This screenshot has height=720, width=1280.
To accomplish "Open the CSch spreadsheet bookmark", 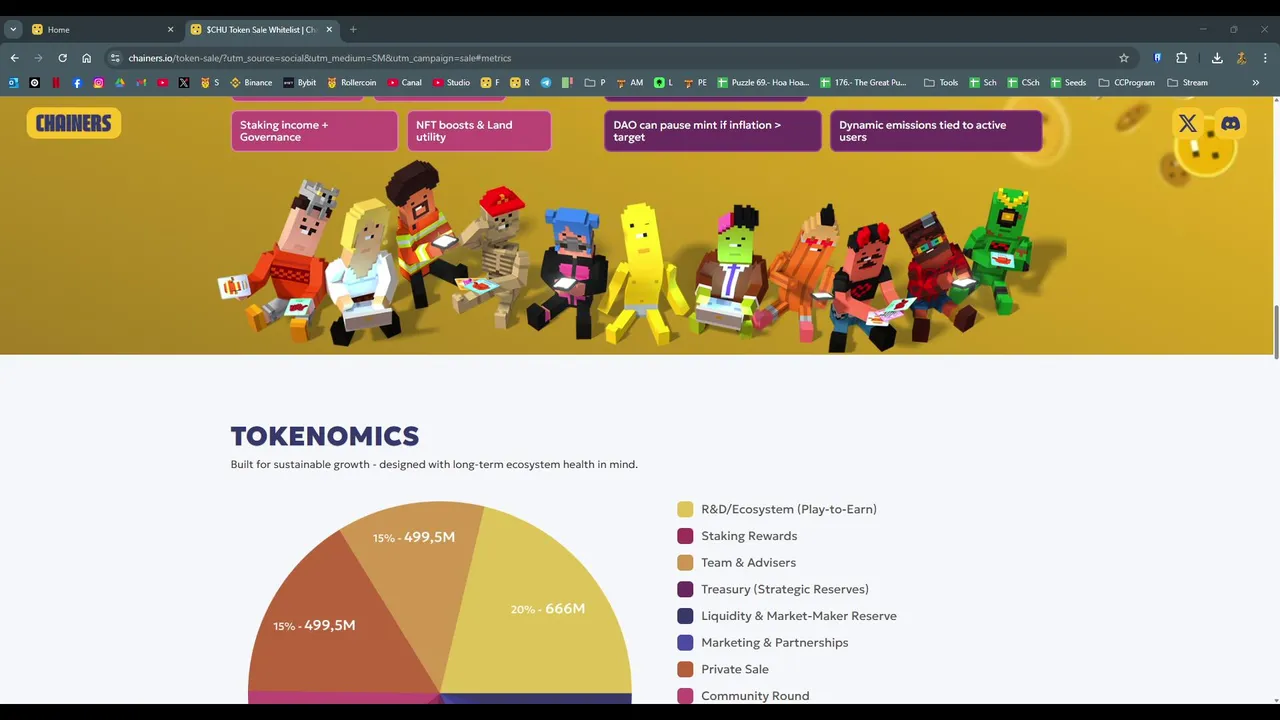I will [x=1024, y=83].
